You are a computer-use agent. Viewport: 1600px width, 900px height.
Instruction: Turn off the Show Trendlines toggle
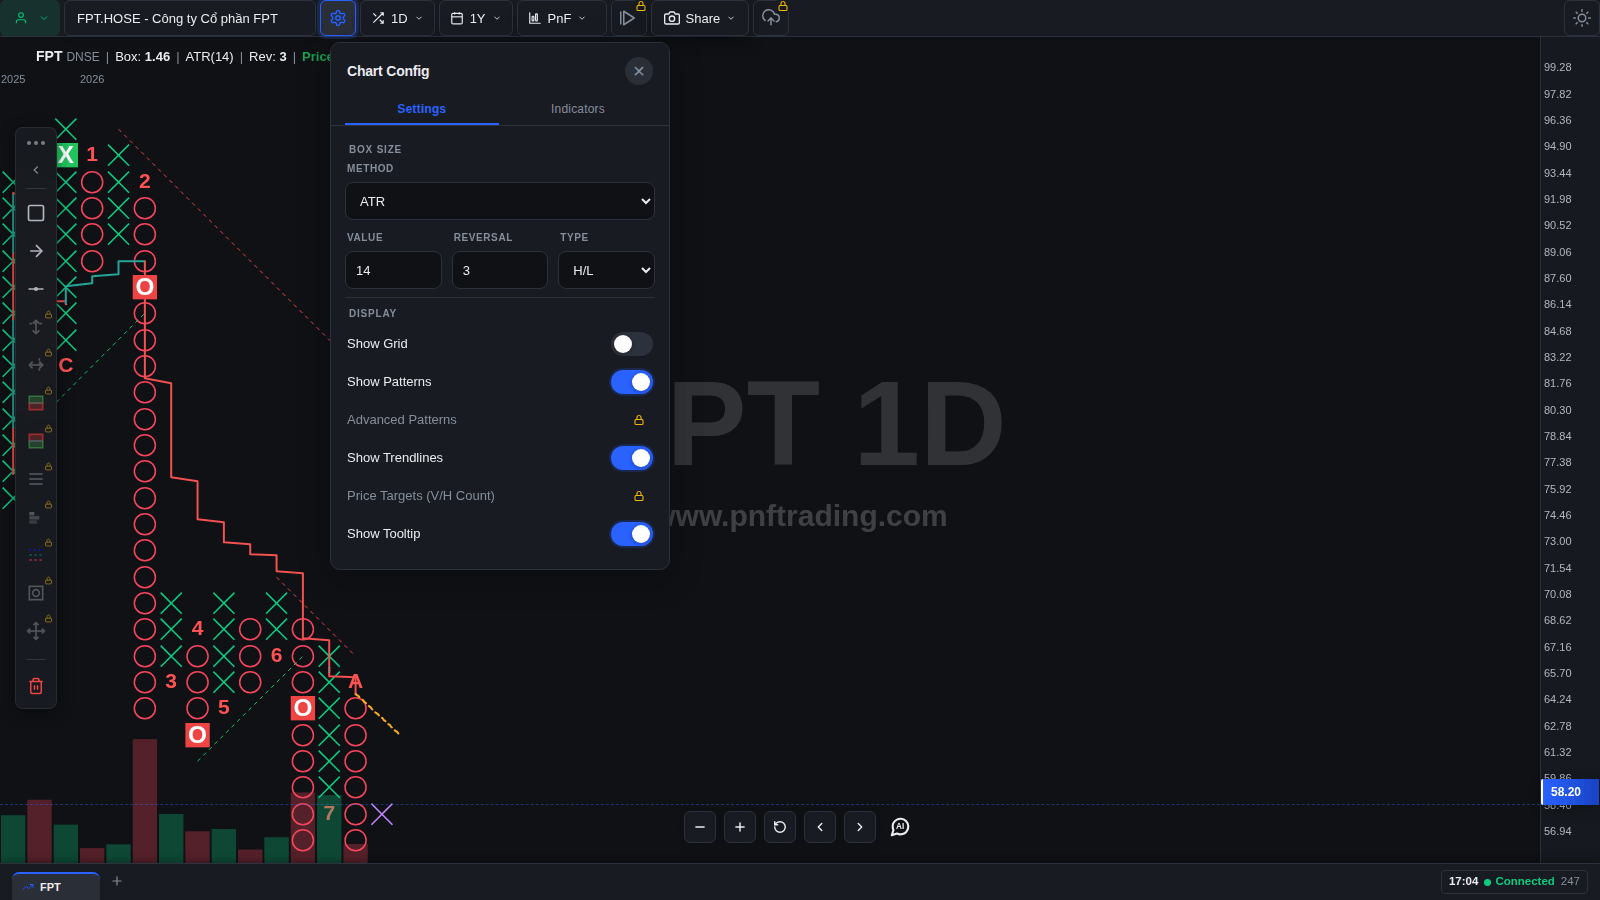coord(632,458)
